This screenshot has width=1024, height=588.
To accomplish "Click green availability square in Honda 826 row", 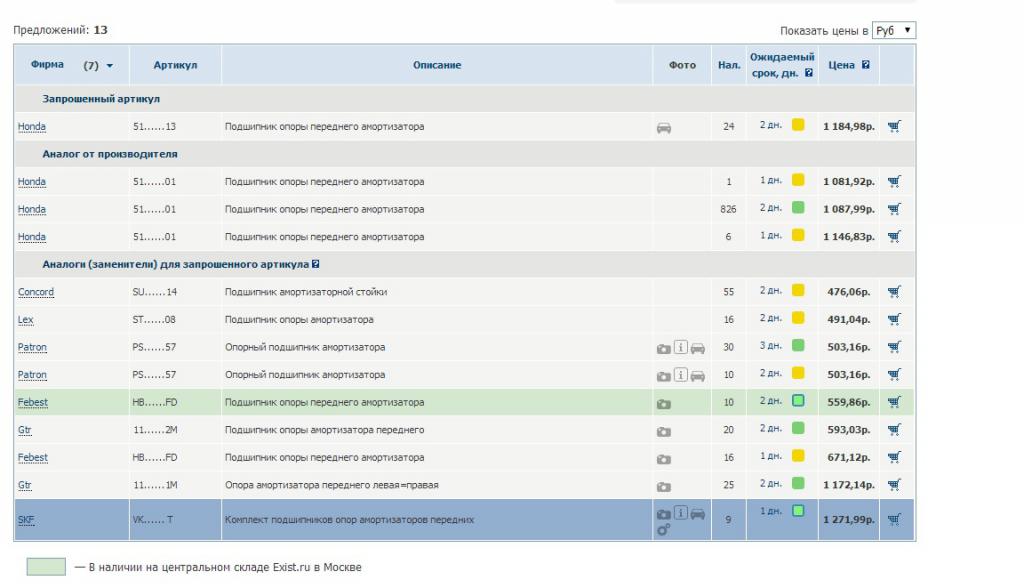I will tap(798, 208).
